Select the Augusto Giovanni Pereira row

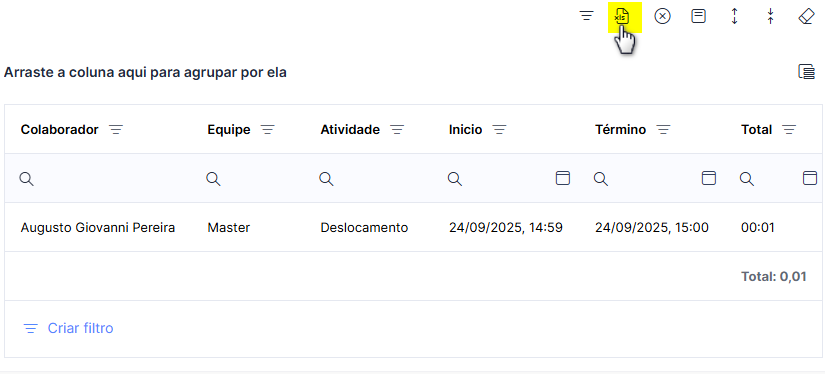point(413,227)
